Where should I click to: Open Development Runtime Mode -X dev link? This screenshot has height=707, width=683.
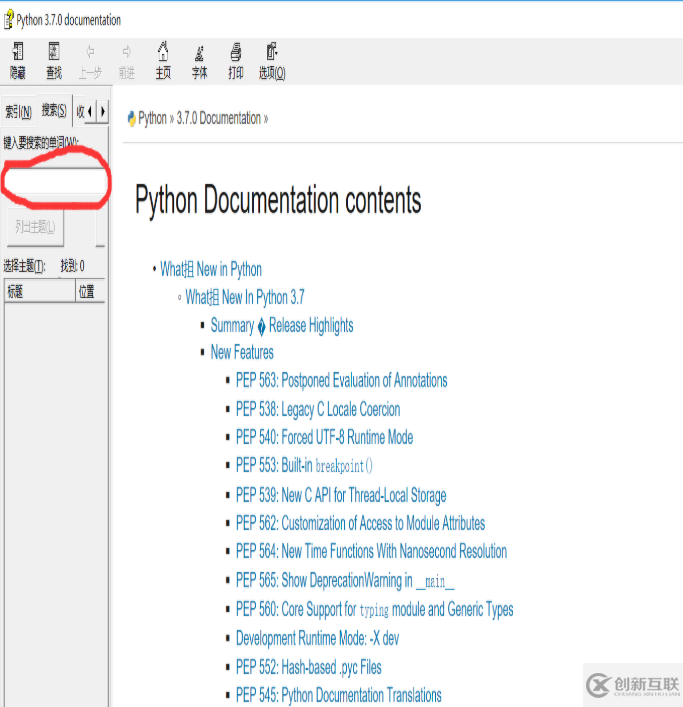pos(317,638)
